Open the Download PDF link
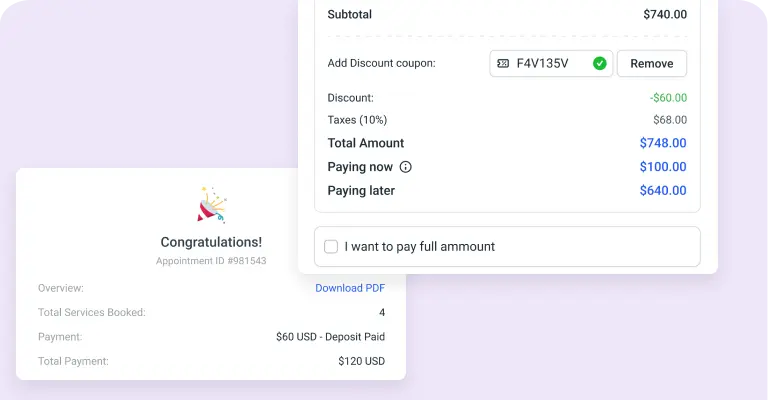Image resolution: width=768 pixels, height=400 pixels. tap(350, 288)
